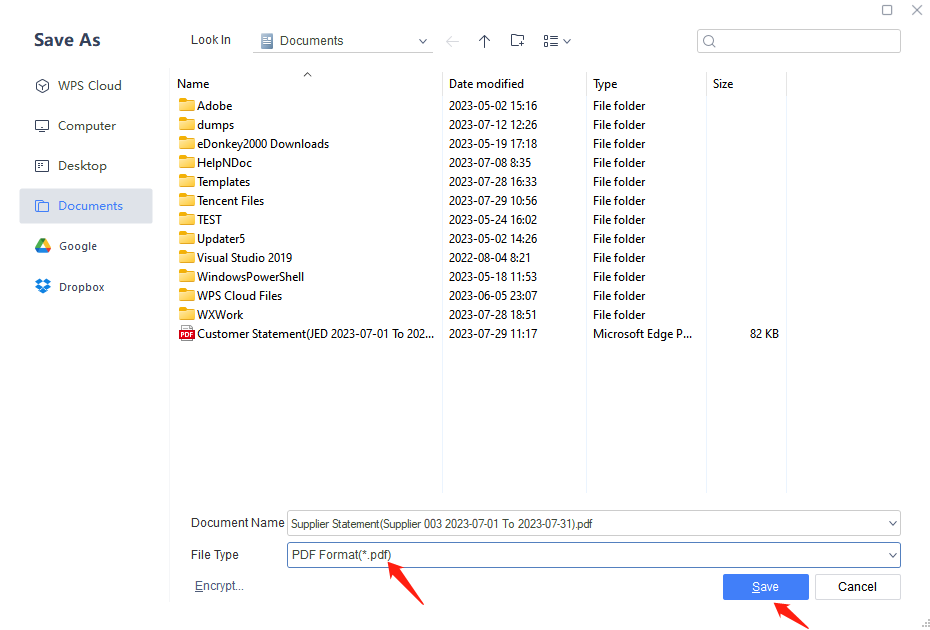
Task: Open the File Type dropdown
Action: [892, 555]
